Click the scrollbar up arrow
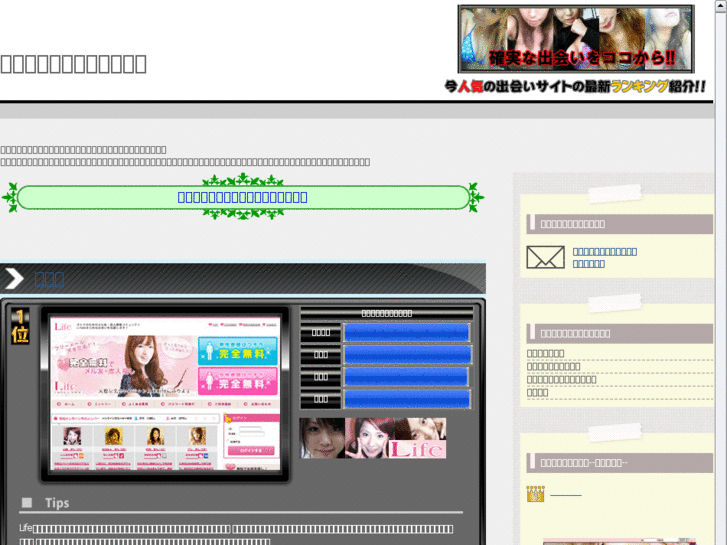Viewport: 727px width, 545px height. click(x=721, y=4)
